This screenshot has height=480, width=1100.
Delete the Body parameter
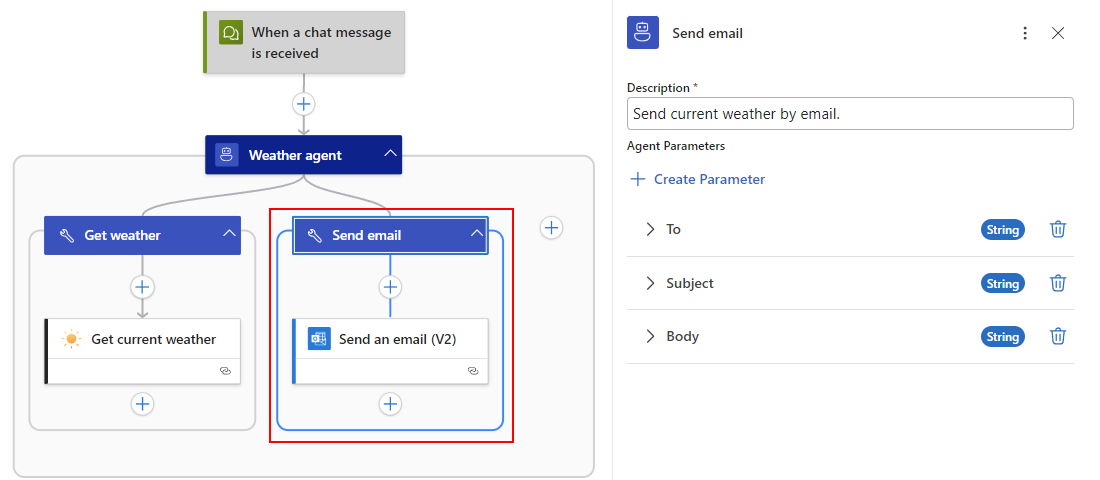(1058, 336)
